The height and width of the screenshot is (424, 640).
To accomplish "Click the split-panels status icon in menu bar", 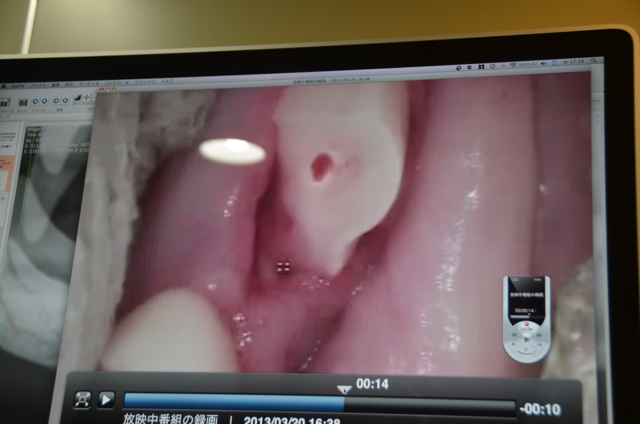I will (481, 67).
